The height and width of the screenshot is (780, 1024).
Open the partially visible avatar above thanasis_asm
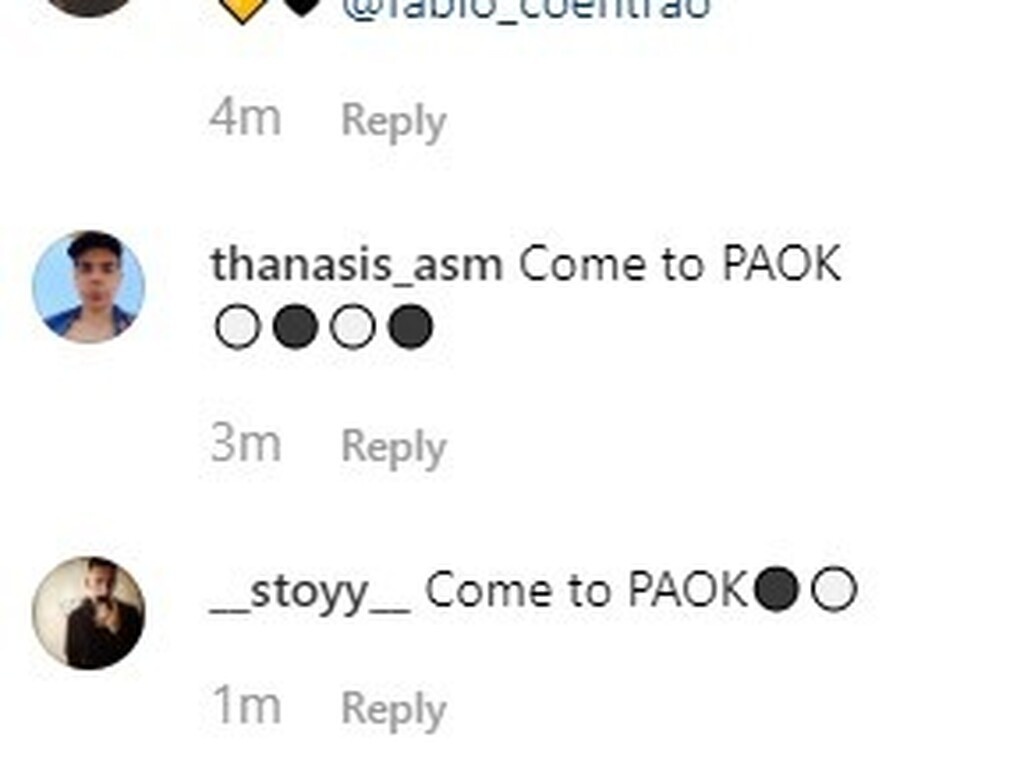tap(88, 8)
